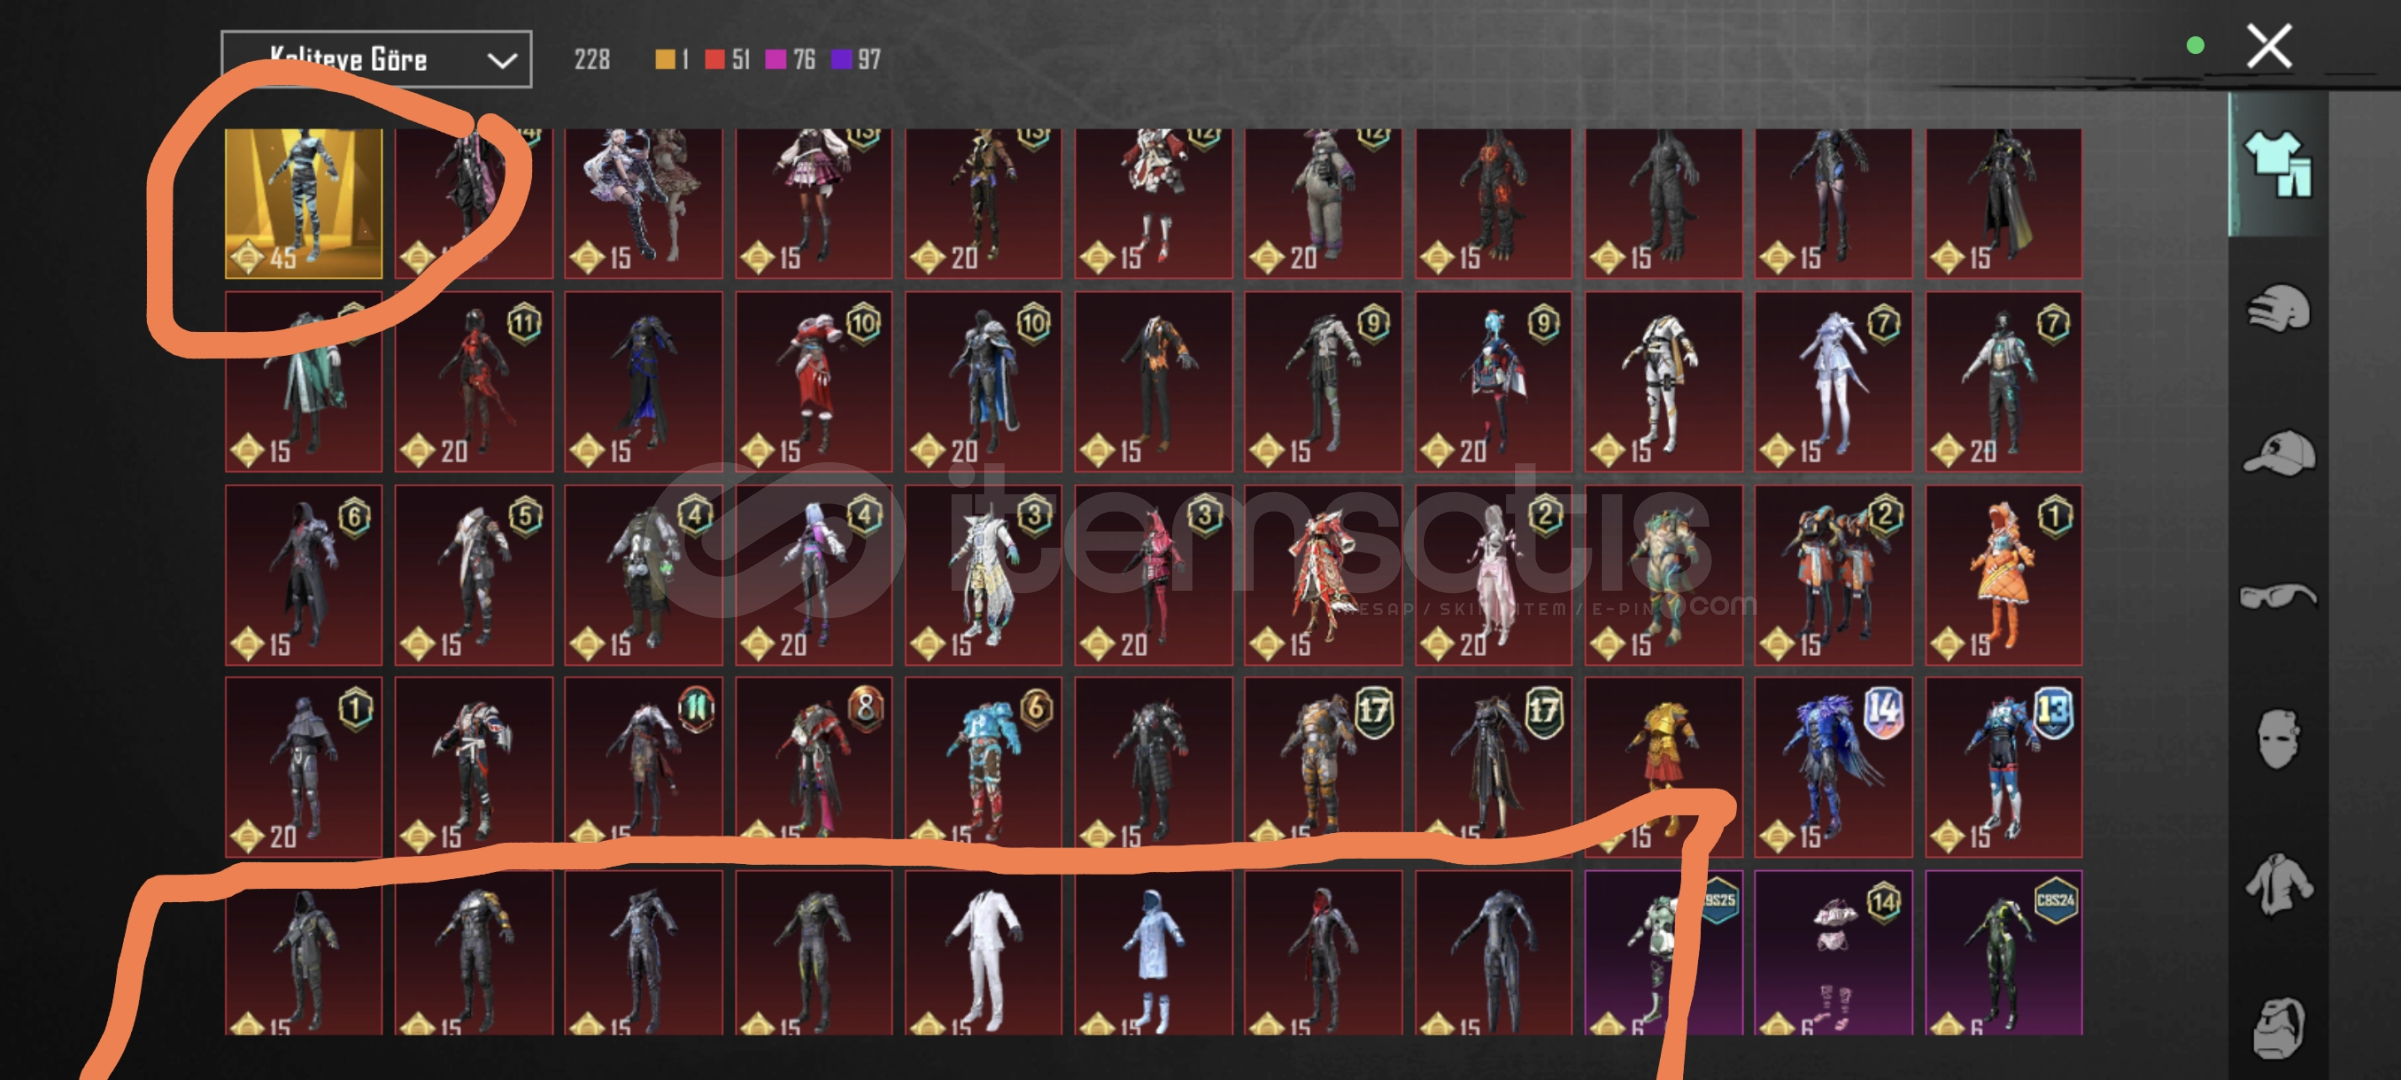Select the masked white jacket outfit badge 7
The height and width of the screenshot is (1080, 2401).
click(2003, 381)
